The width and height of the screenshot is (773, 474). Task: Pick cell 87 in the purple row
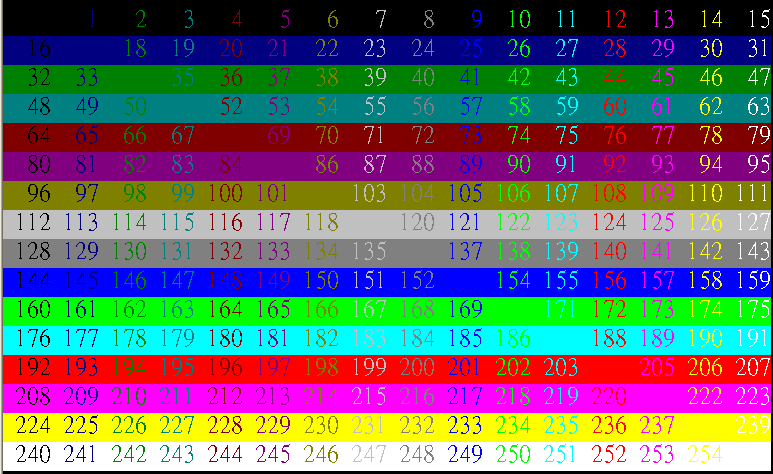pyautogui.click(x=375, y=164)
